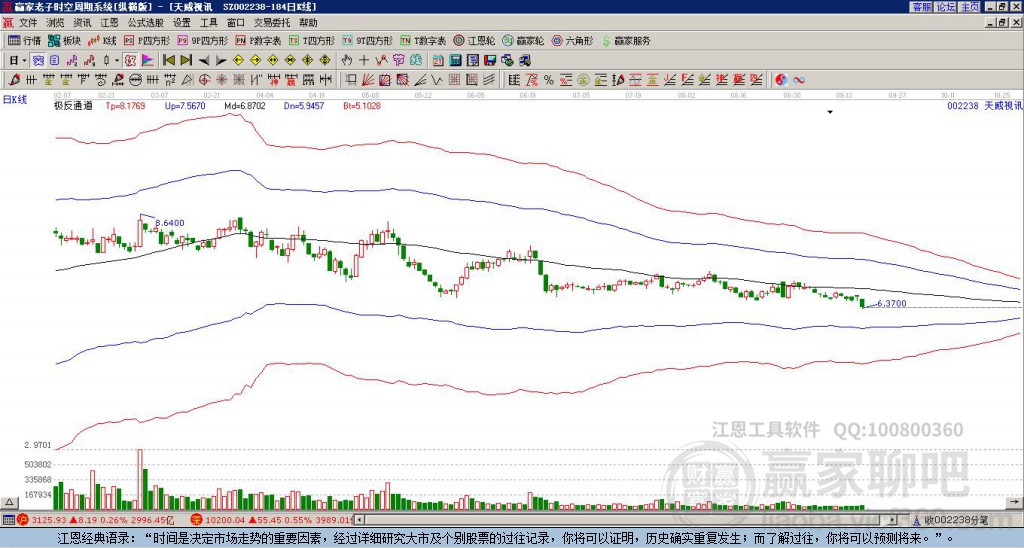Expand the candlestick chart type dropdown
This screenshot has height=548, width=1024.
(117, 61)
